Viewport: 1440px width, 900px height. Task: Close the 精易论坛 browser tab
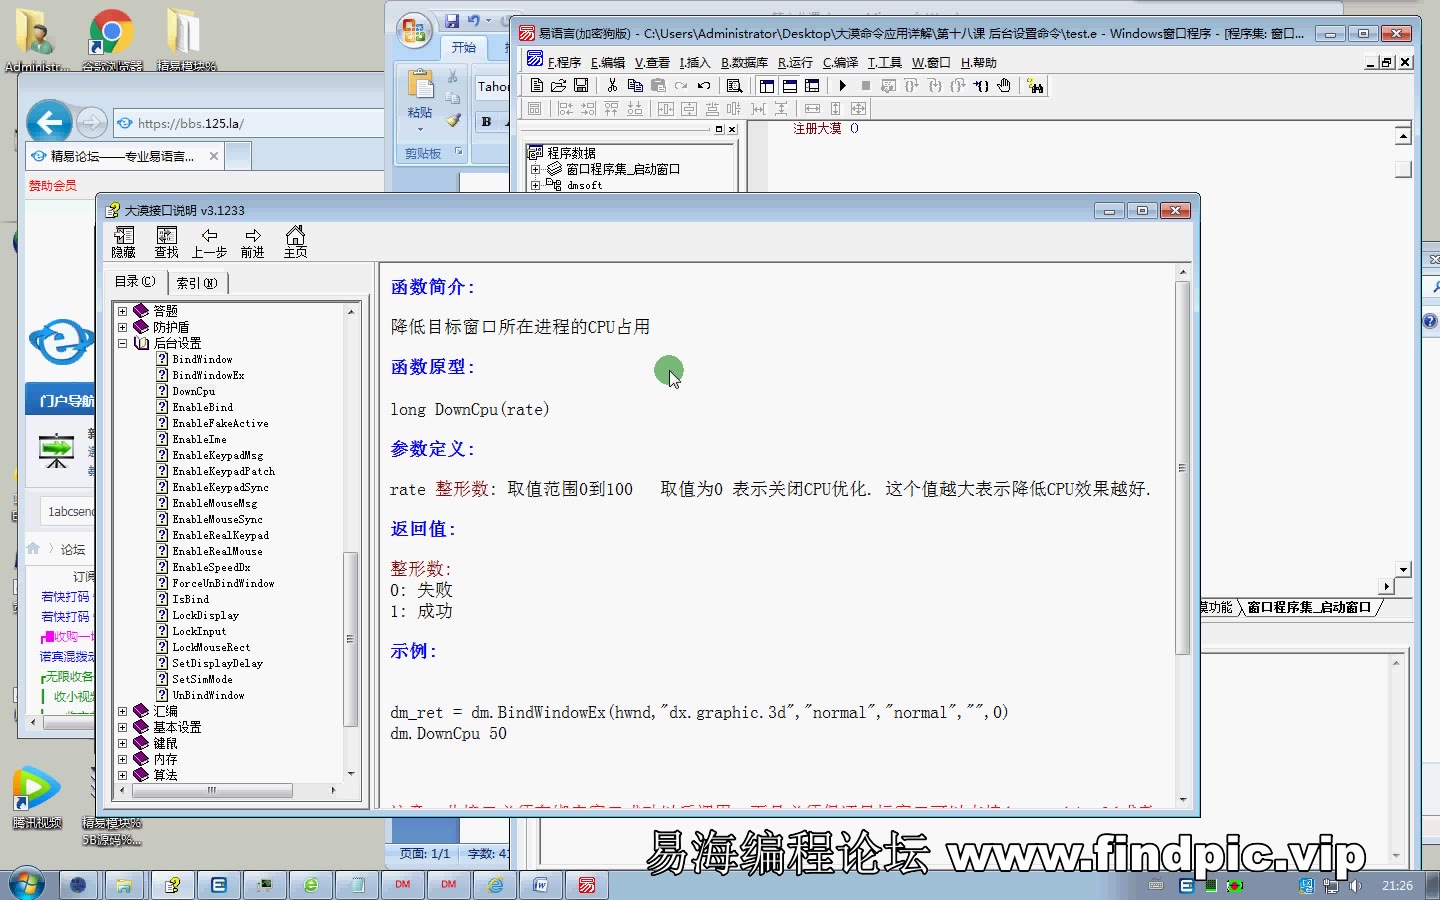pos(213,156)
